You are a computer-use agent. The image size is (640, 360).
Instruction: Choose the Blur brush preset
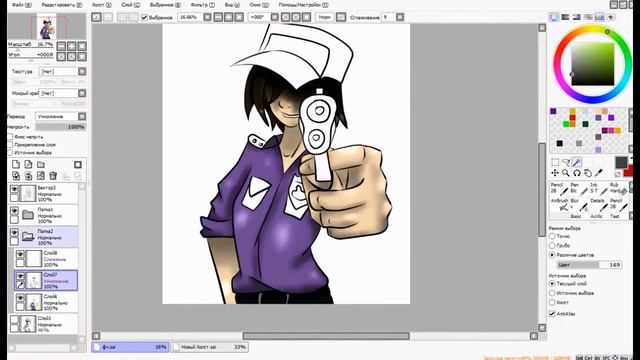[x=579, y=204]
